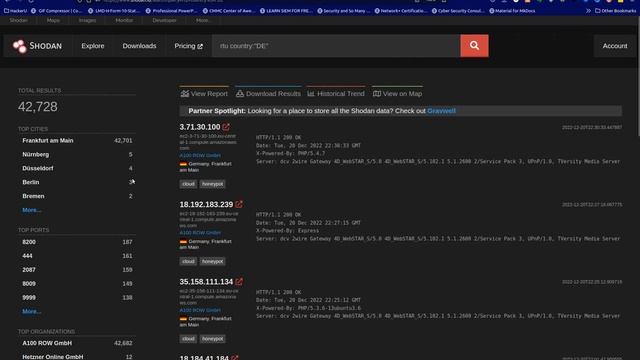Click the Germany flag under 18.192.183.239

tap(183, 242)
